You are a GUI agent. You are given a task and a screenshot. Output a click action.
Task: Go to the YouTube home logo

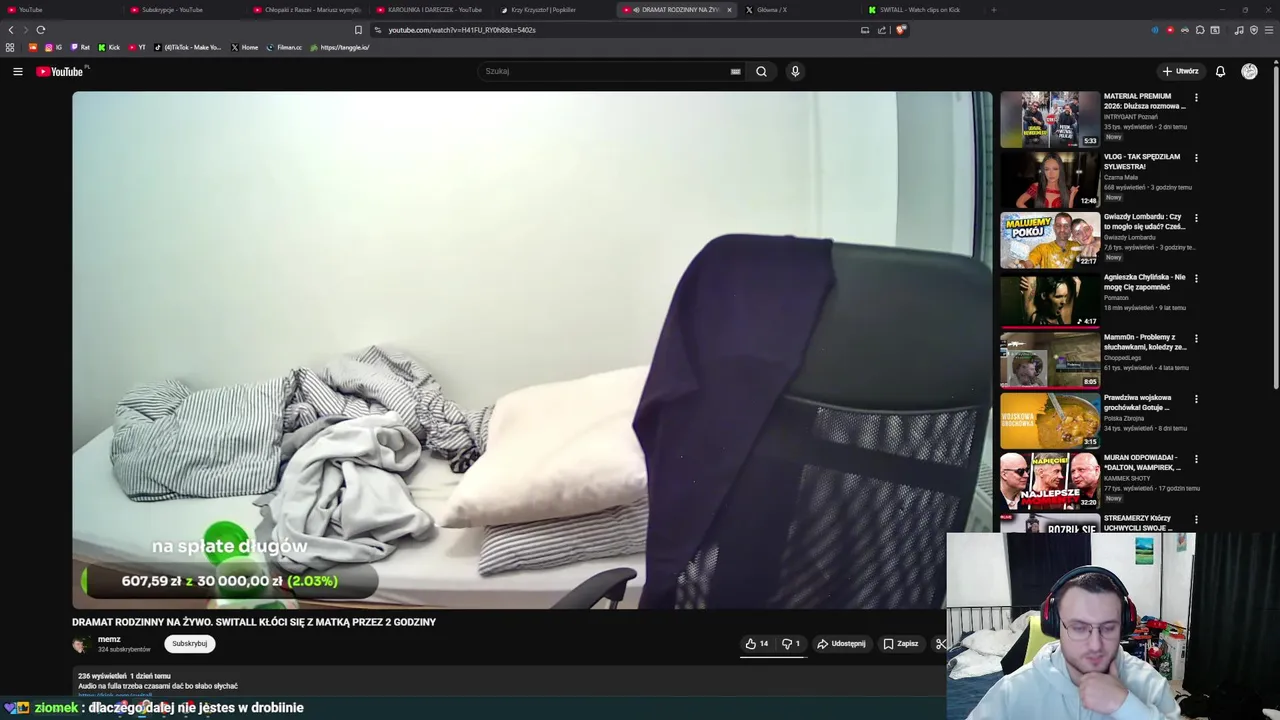[60, 71]
